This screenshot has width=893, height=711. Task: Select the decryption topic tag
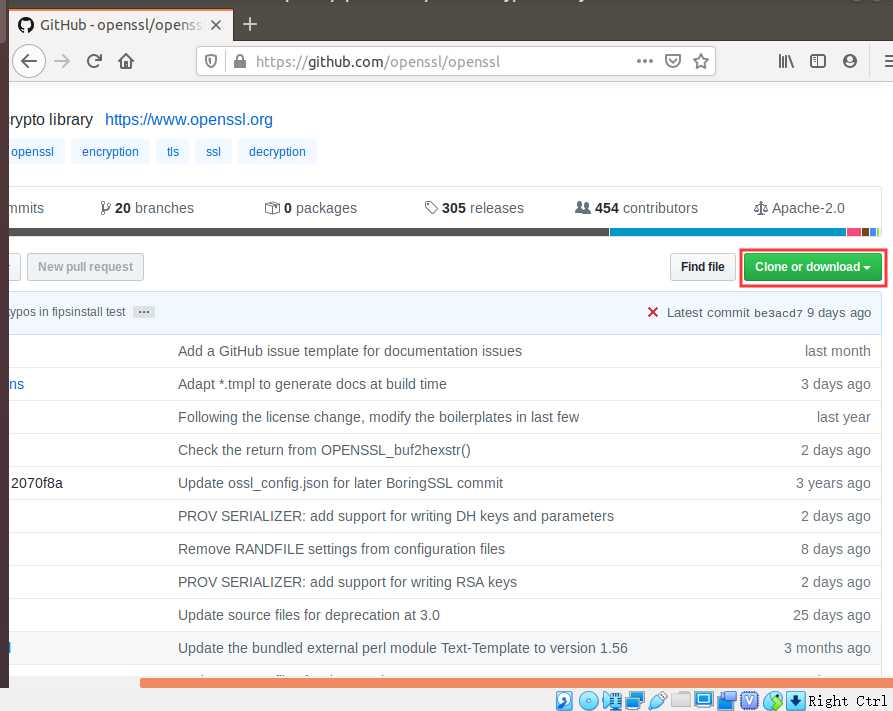tap(277, 152)
